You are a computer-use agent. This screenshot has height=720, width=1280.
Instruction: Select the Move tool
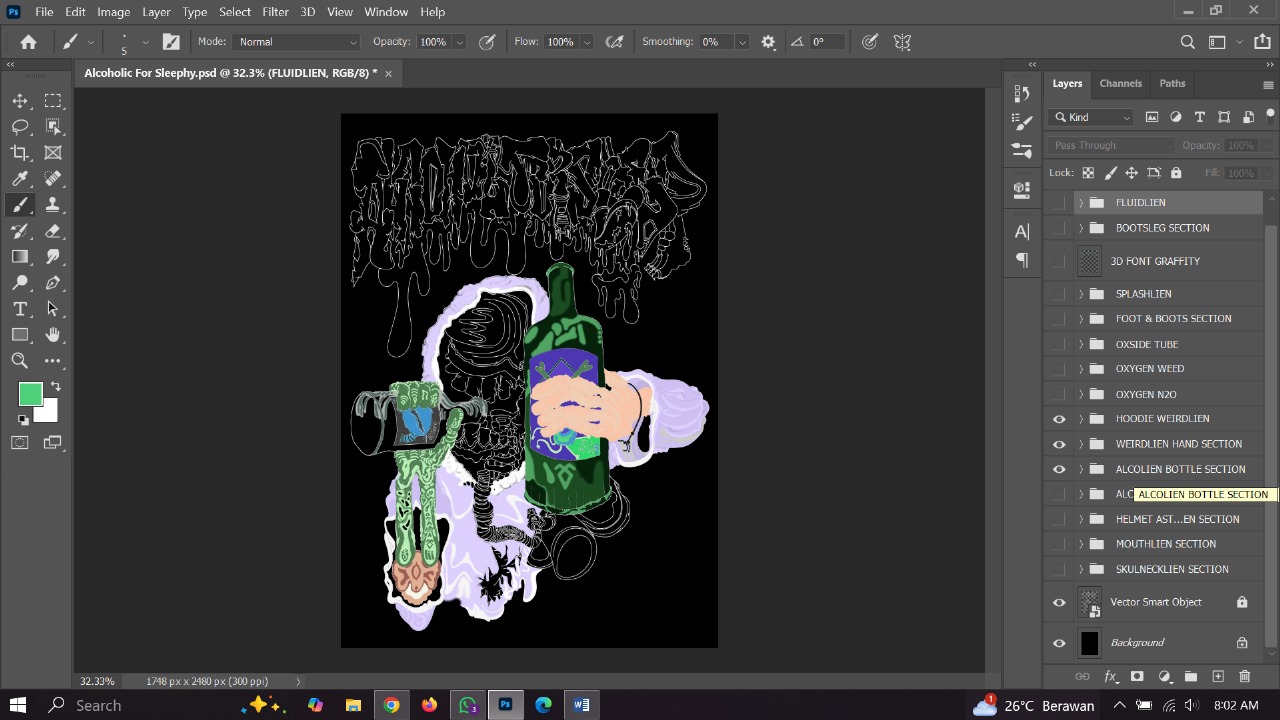click(x=20, y=100)
